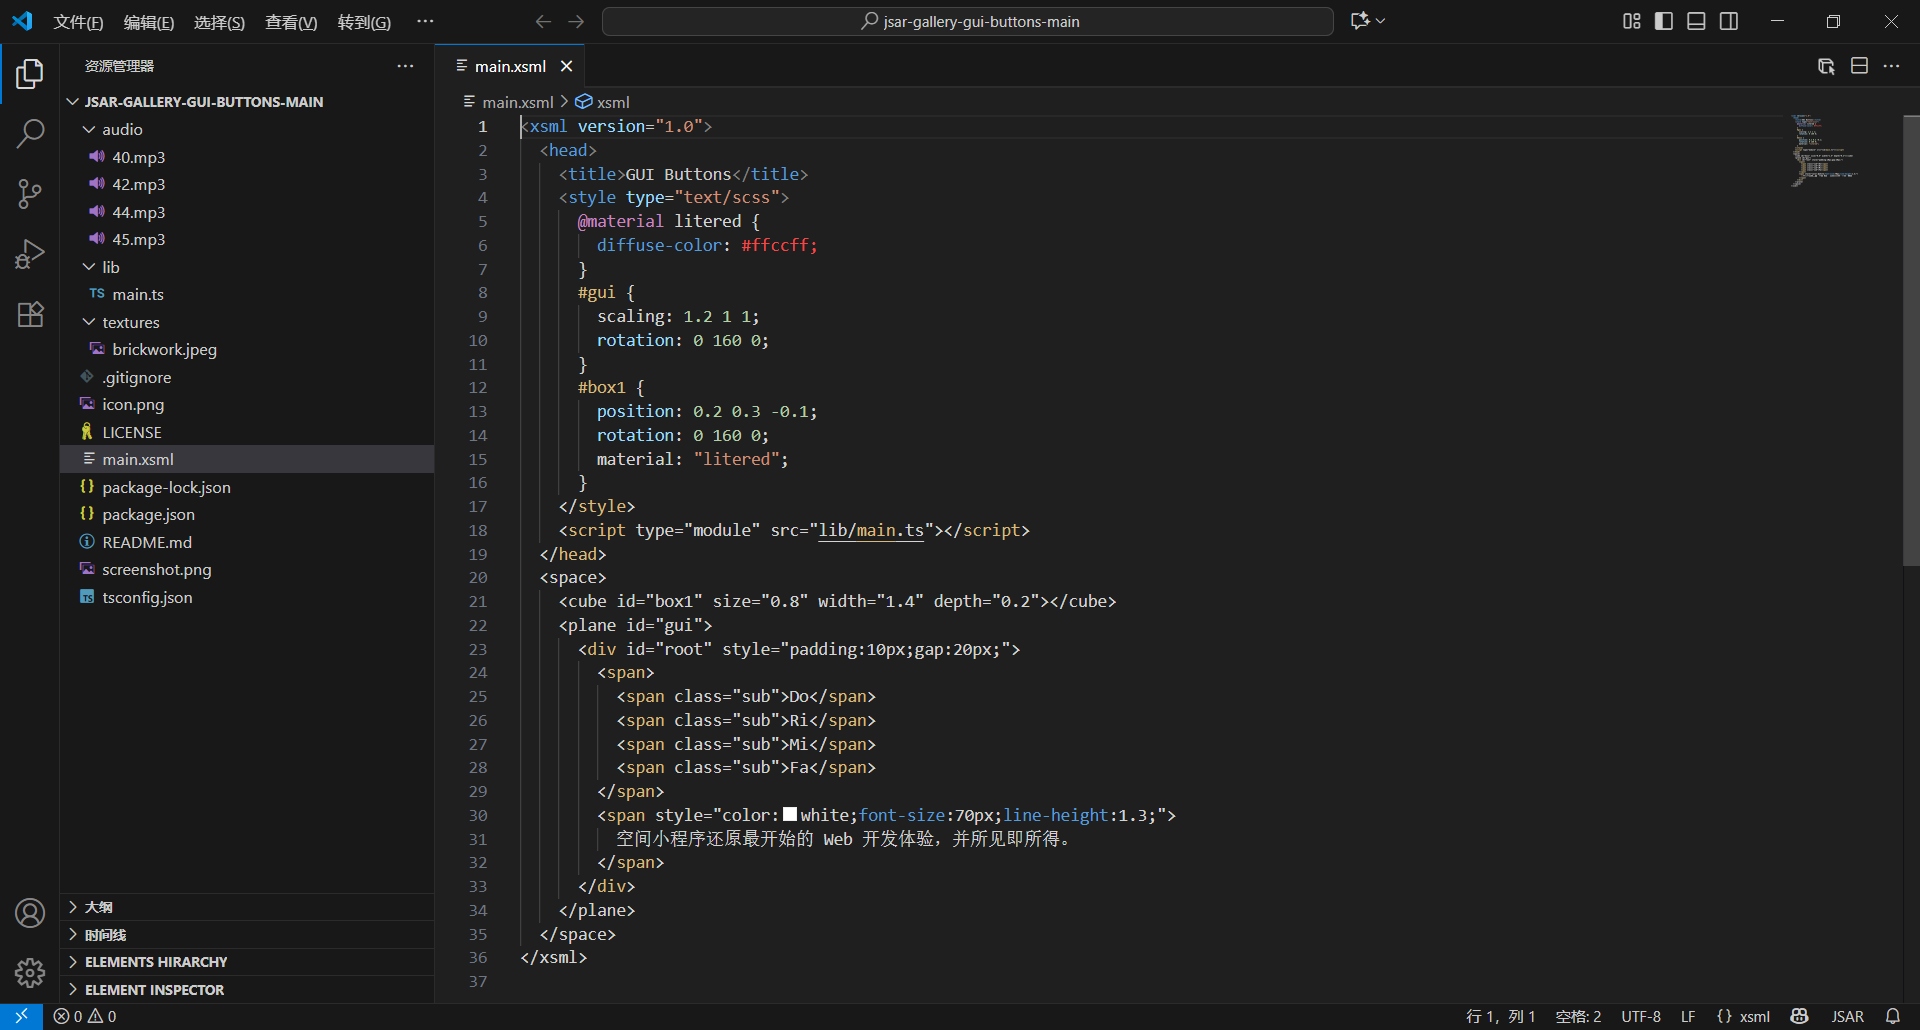
Task: Open the Explorer view in activity bar
Action: (30, 74)
